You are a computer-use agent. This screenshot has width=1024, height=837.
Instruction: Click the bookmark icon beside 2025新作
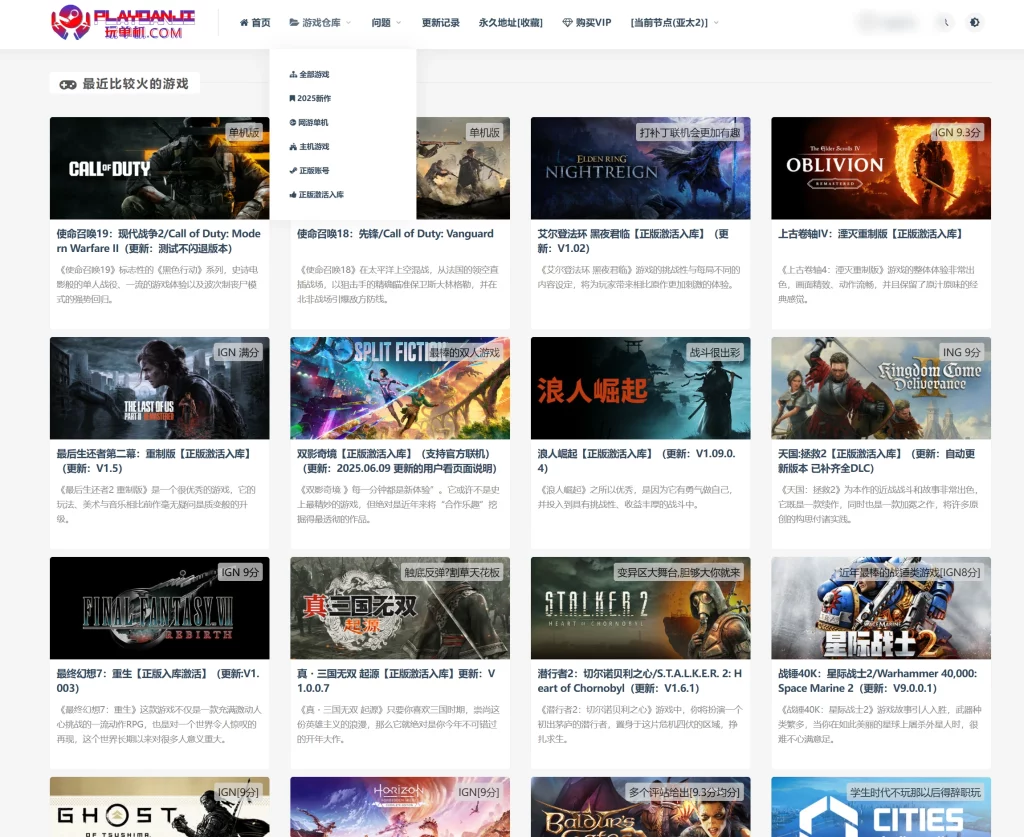292,99
